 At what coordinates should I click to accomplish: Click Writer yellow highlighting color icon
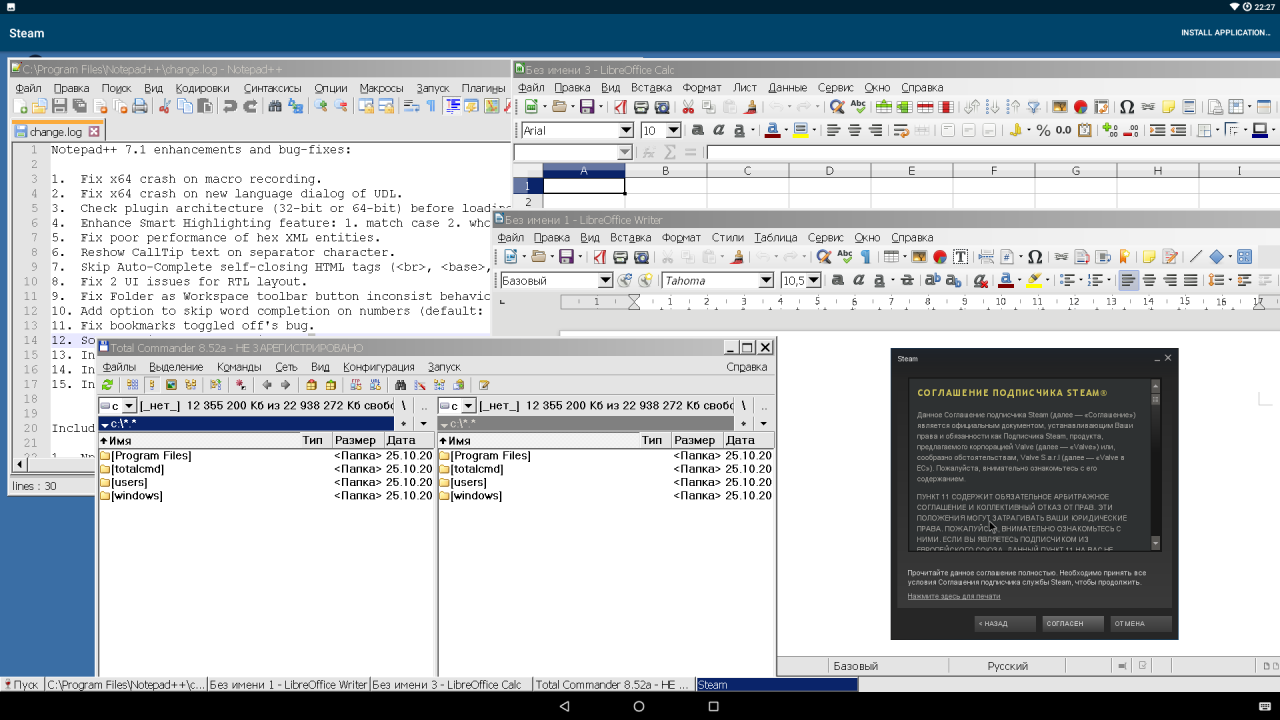(x=1035, y=281)
